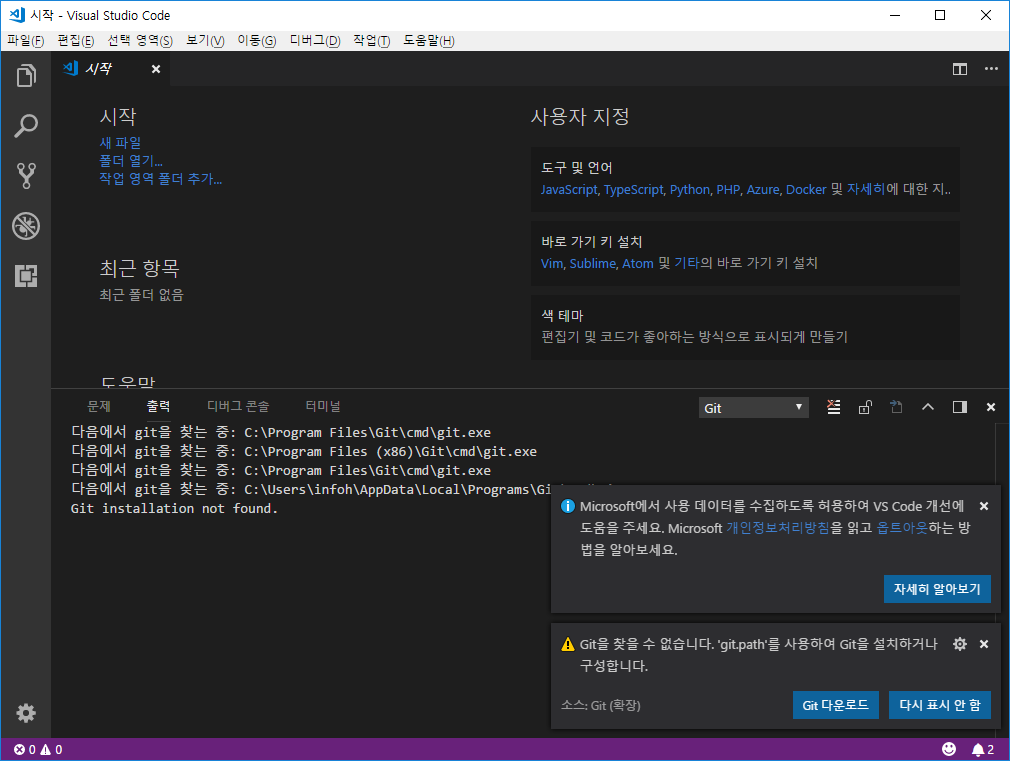Click the errors and warnings count in status bar

[38, 749]
